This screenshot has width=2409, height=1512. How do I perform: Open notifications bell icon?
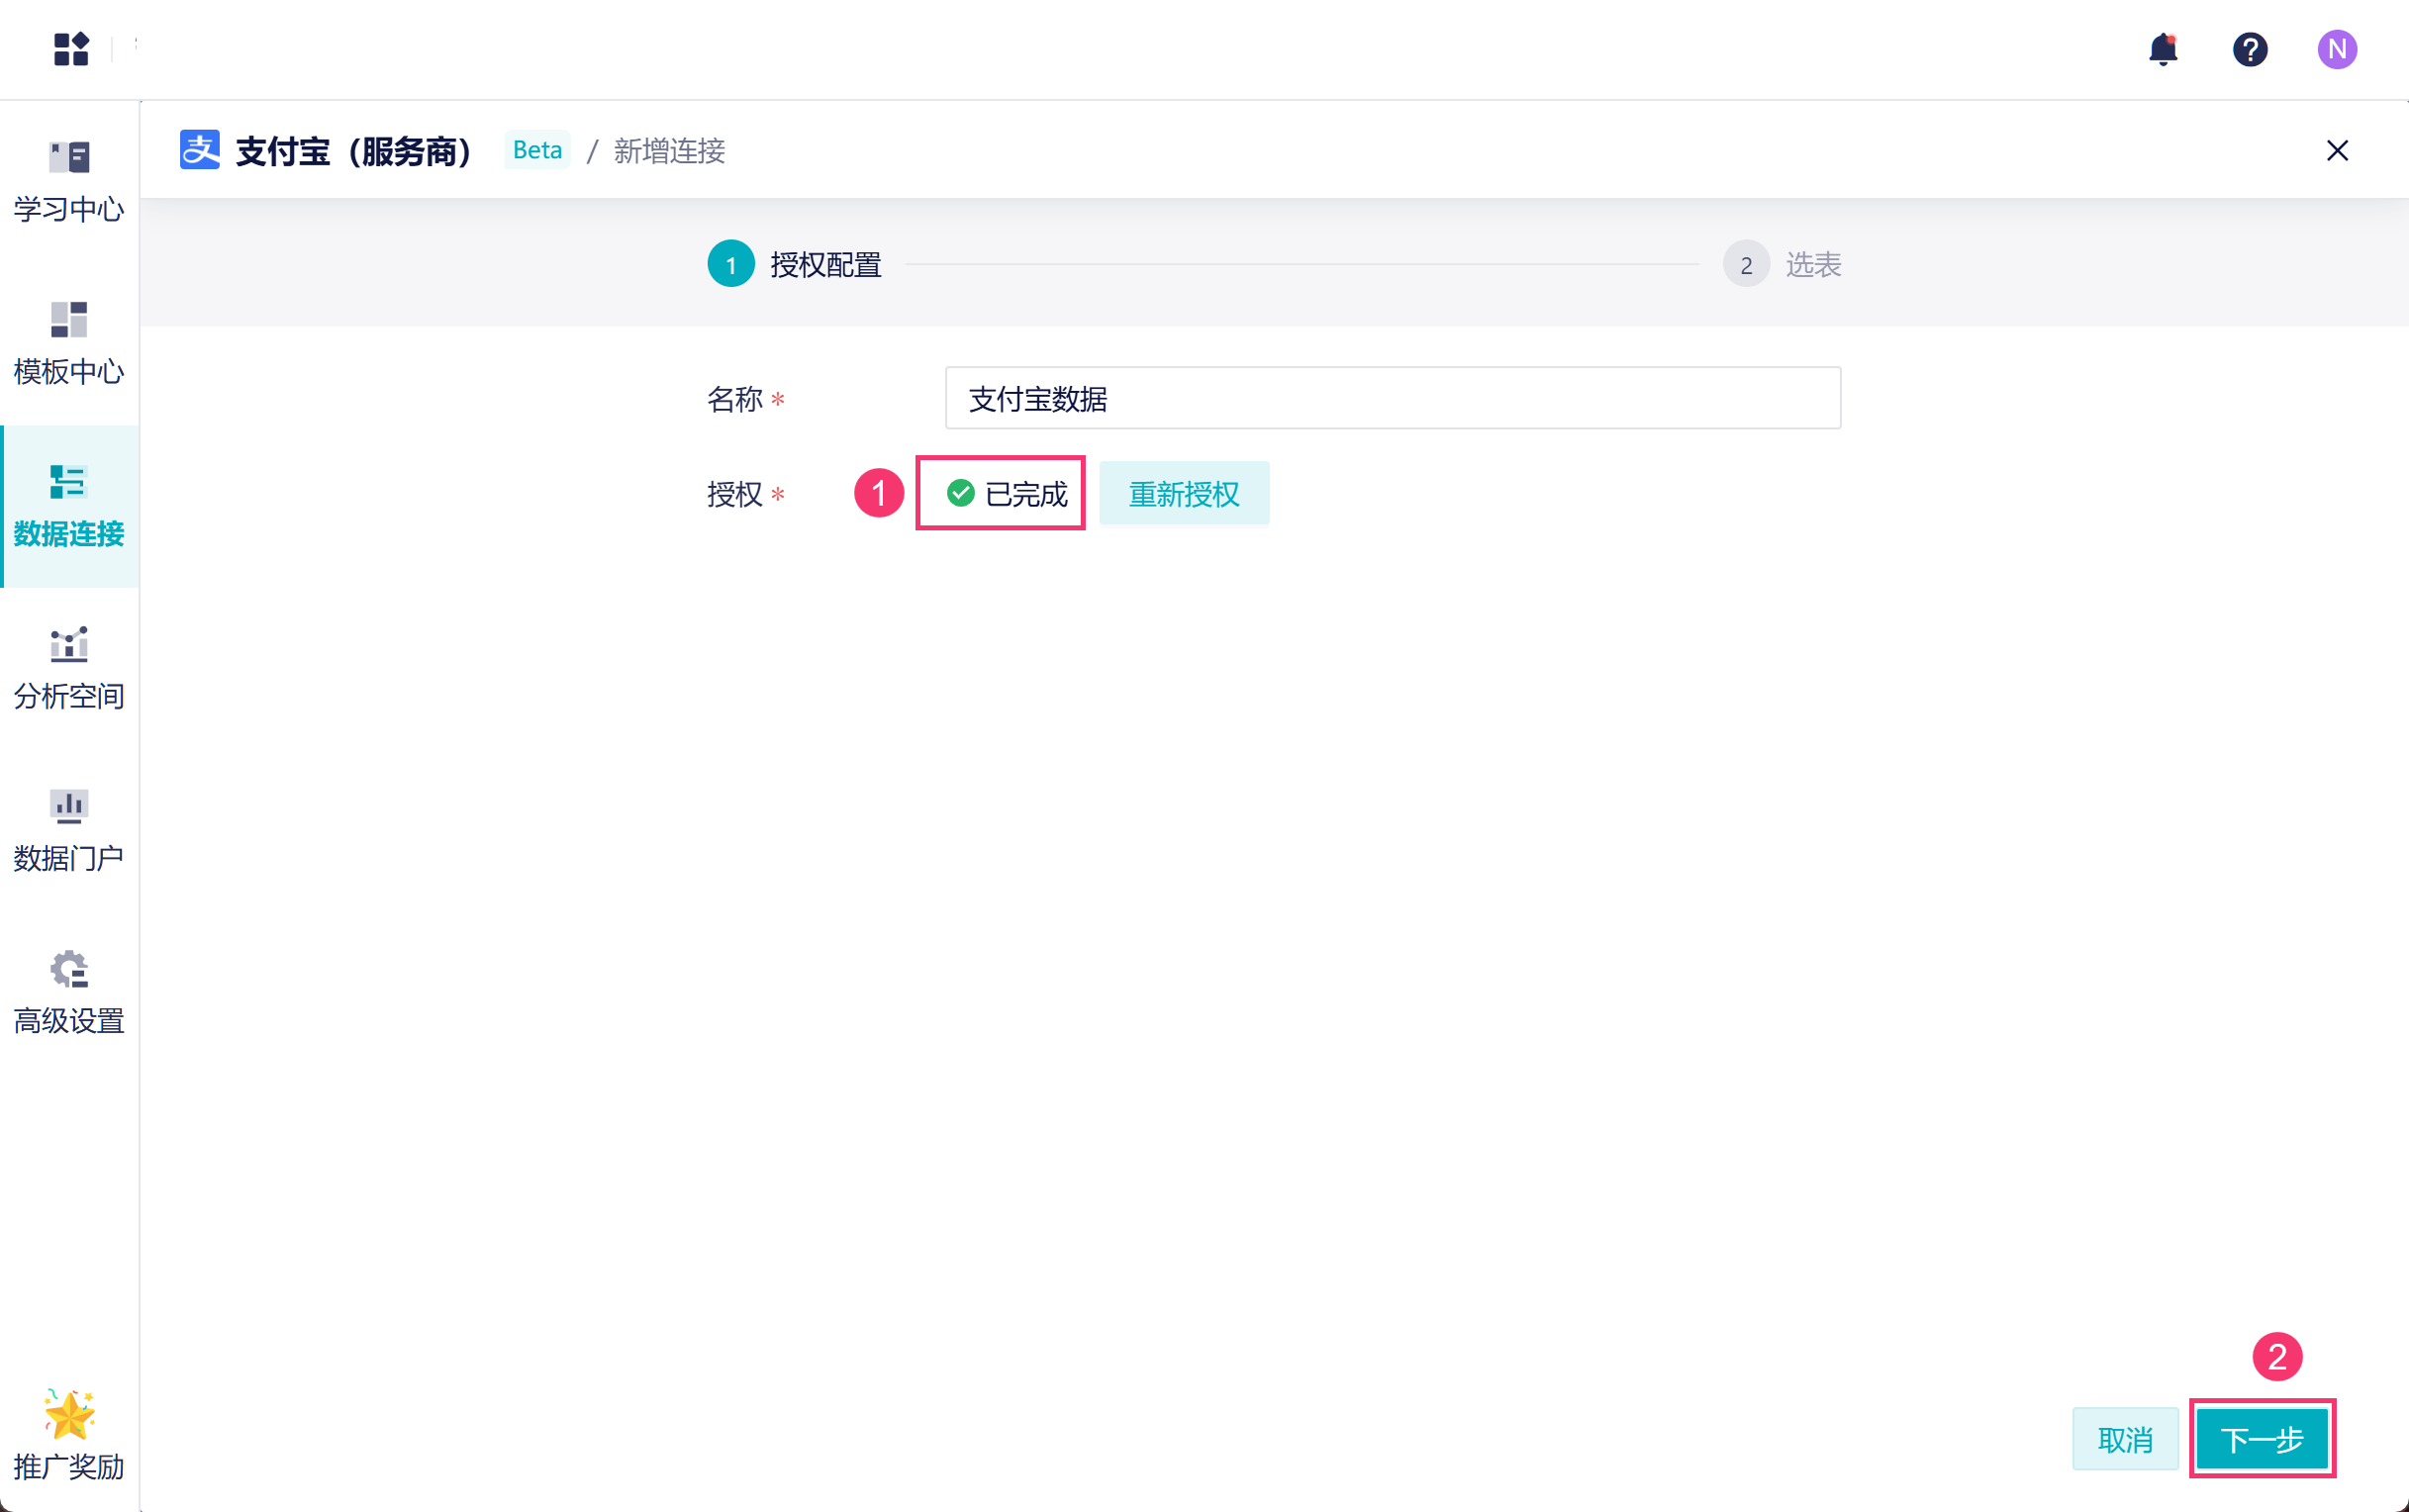2162,49
